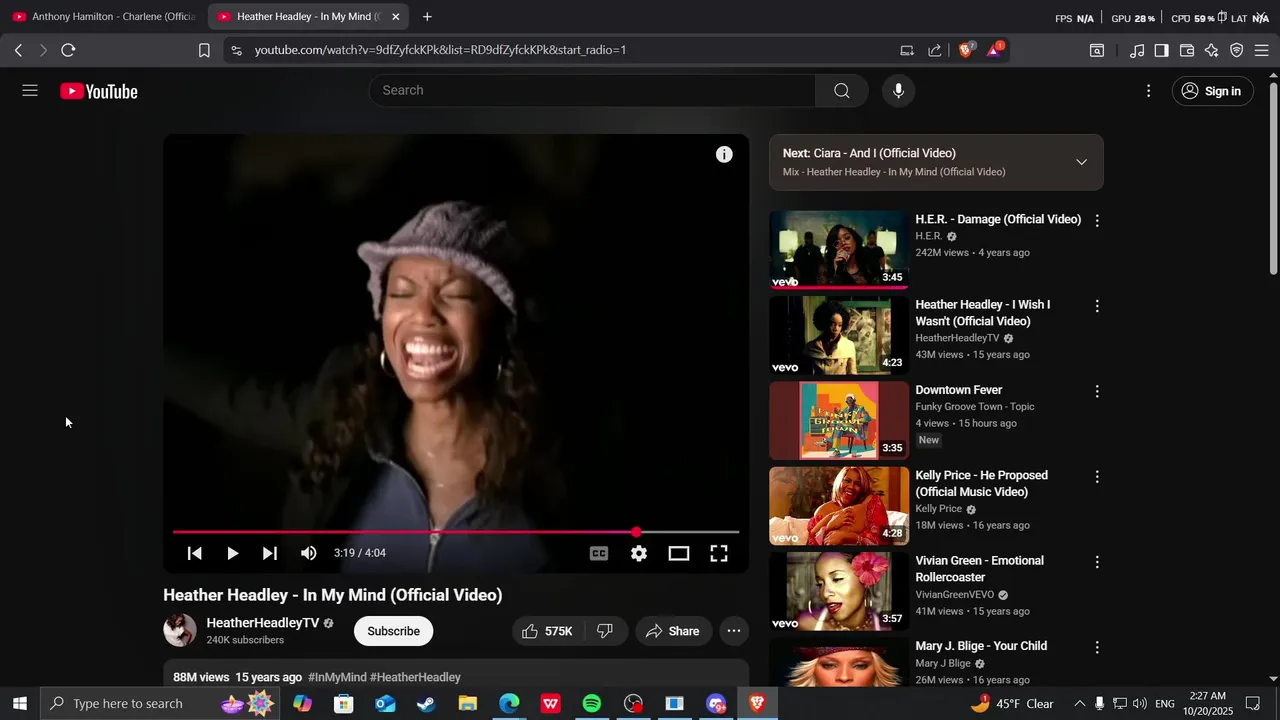Screen dimensions: 1280x720
Task: Open Spotify from the taskbar
Action: click(x=592, y=704)
